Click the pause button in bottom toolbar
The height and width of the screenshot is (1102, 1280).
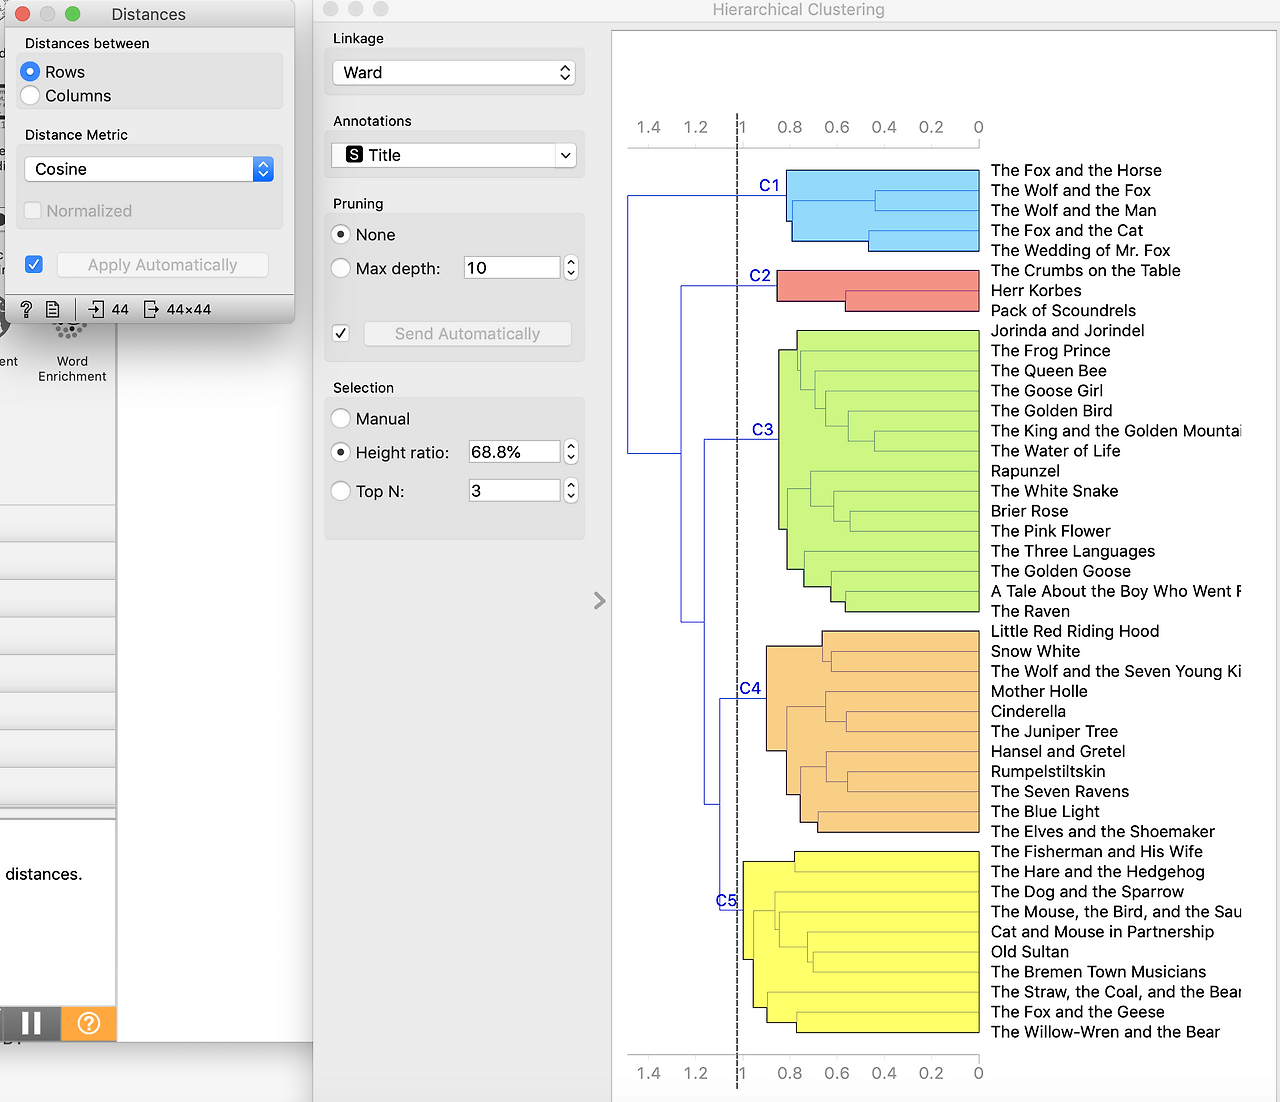click(31, 1023)
